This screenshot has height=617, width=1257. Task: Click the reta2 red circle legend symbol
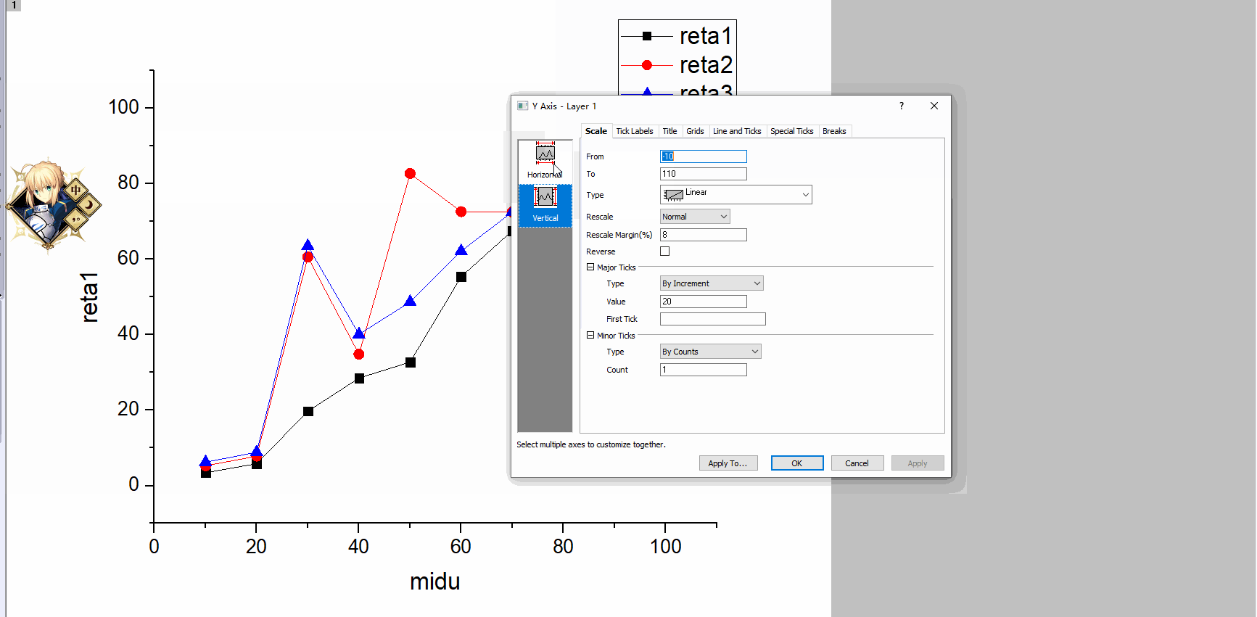tap(646, 65)
